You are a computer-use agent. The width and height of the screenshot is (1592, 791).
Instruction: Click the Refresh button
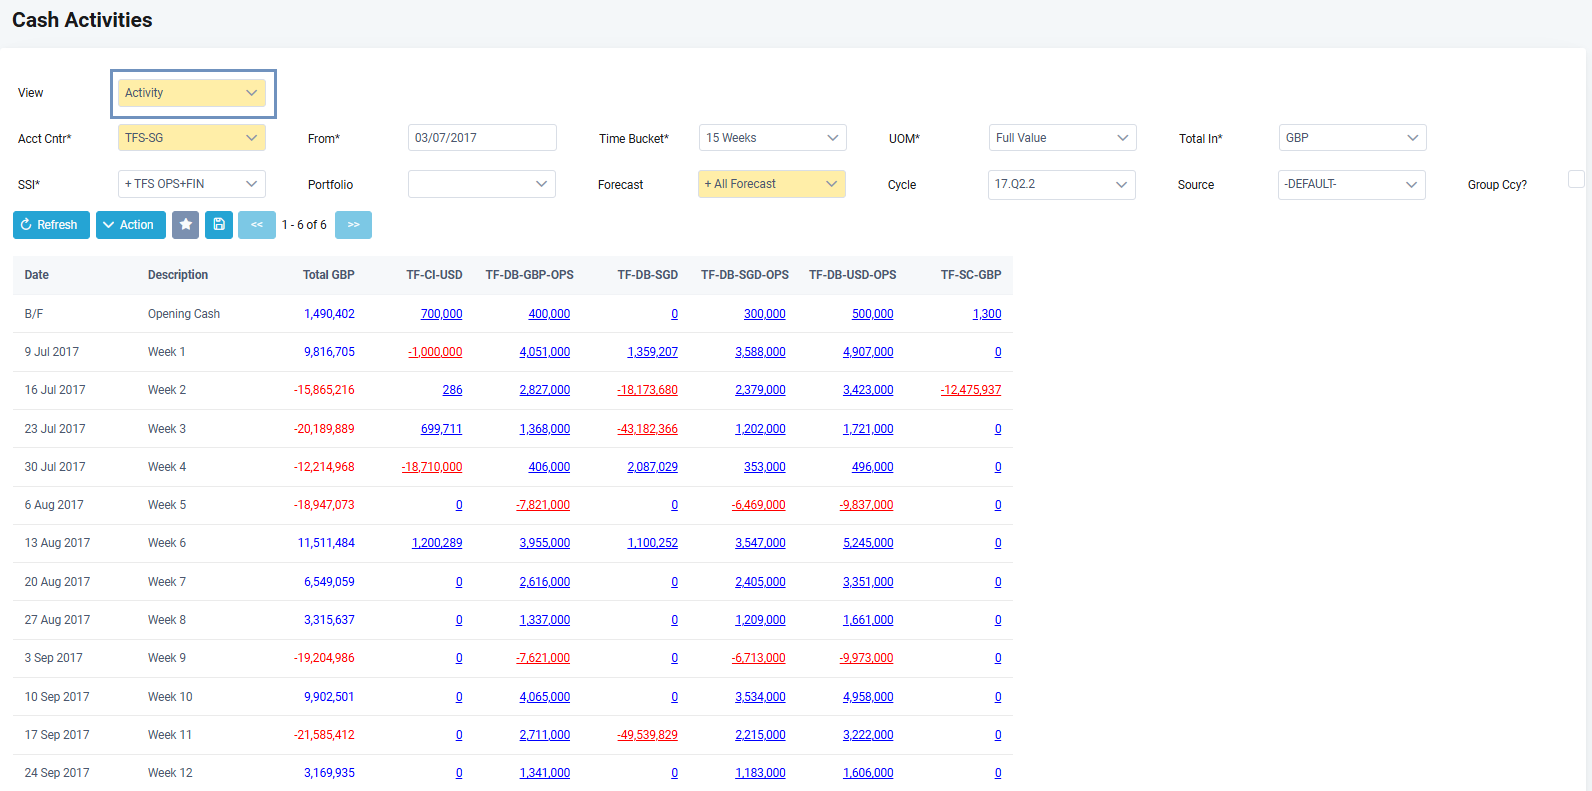tap(51, 225)
